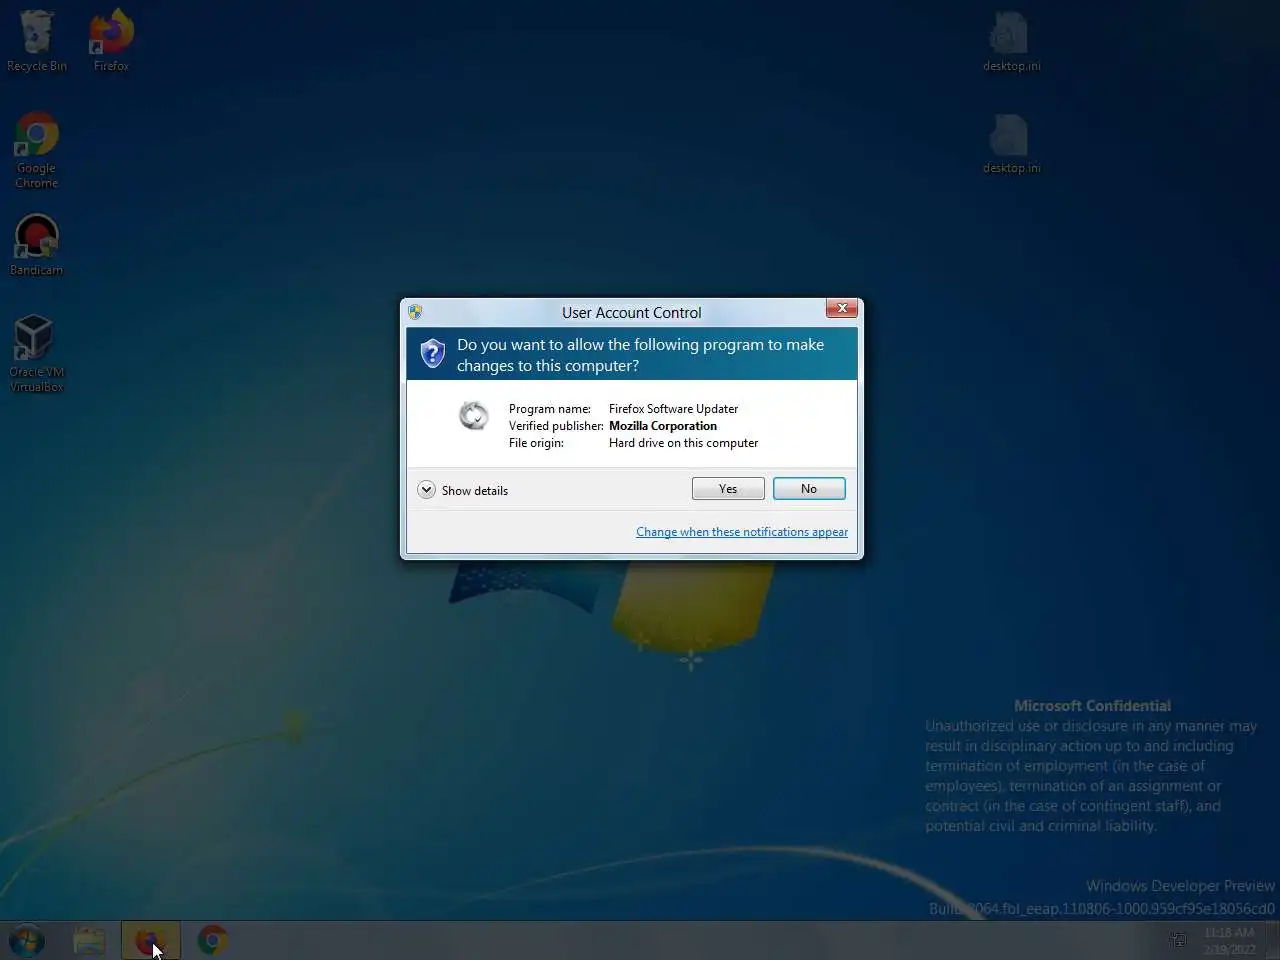1280x960 pixels.
Task: Open Change when these notifications appear link
Action: (742, 532)
